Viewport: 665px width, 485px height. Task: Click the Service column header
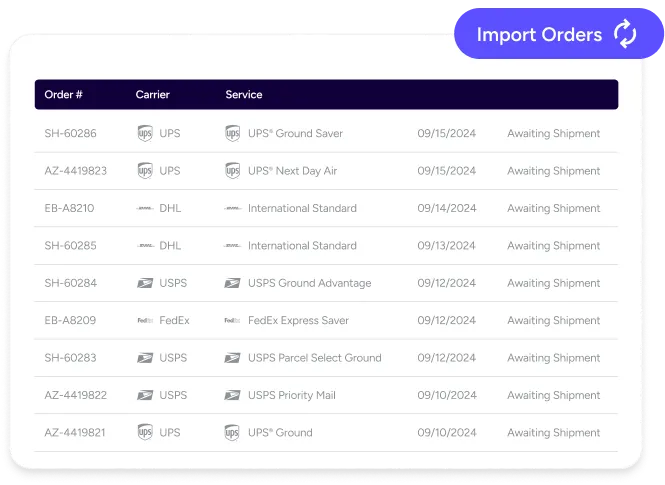pyautogui.click(x=244, y=95)
